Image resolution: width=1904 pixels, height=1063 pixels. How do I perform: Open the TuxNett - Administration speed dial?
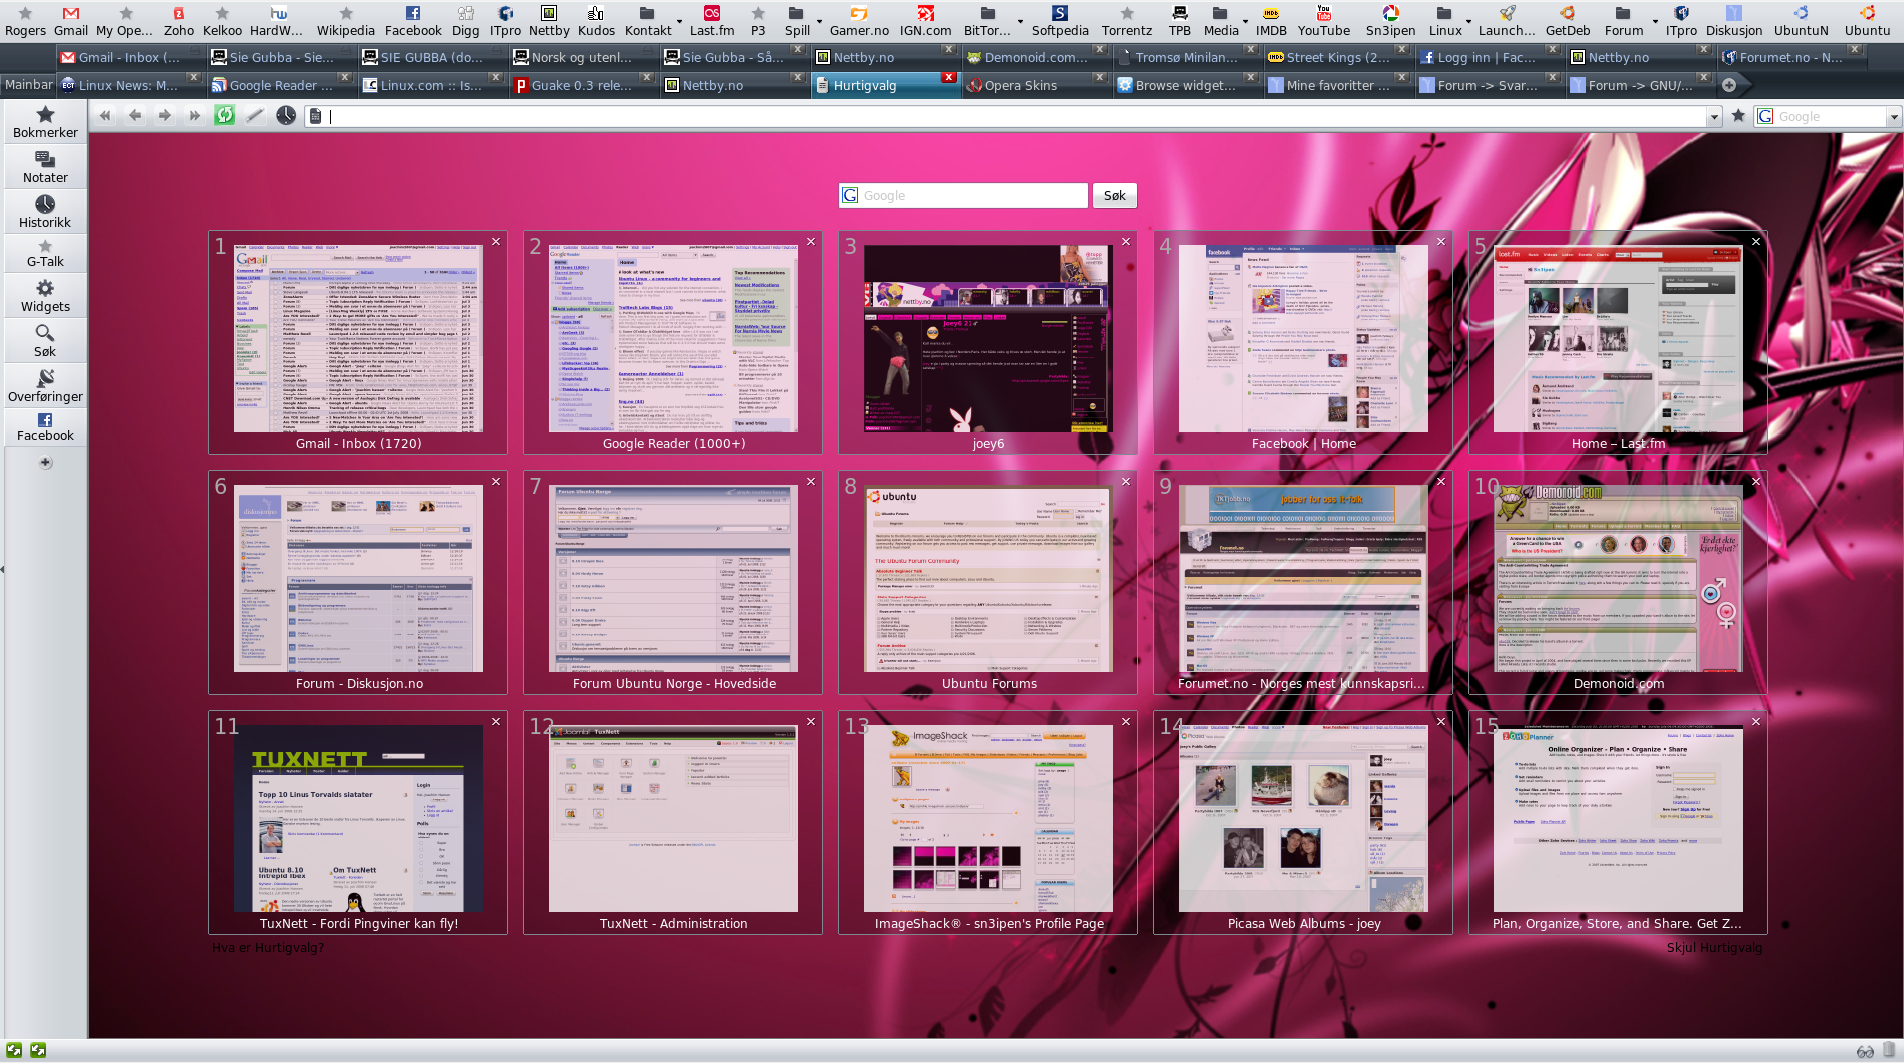tap(673, 822)
